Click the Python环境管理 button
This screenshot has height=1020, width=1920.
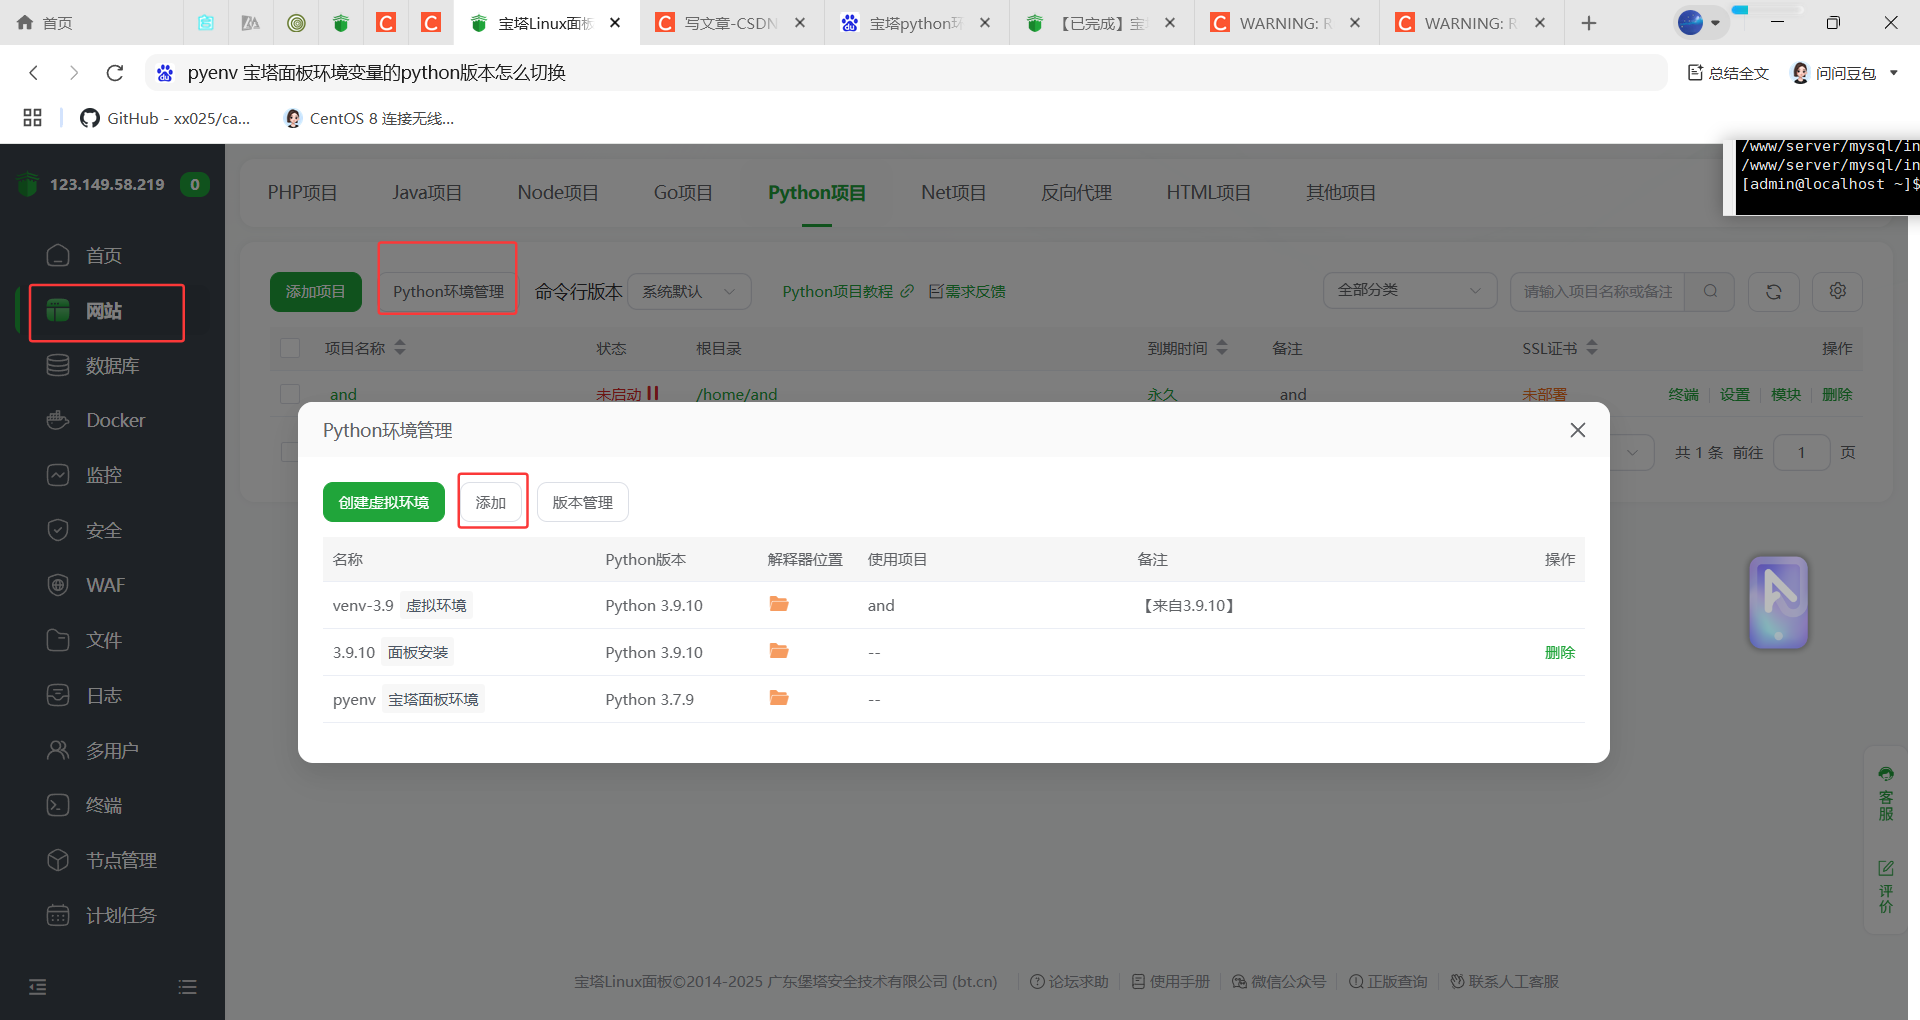(448, 291)
